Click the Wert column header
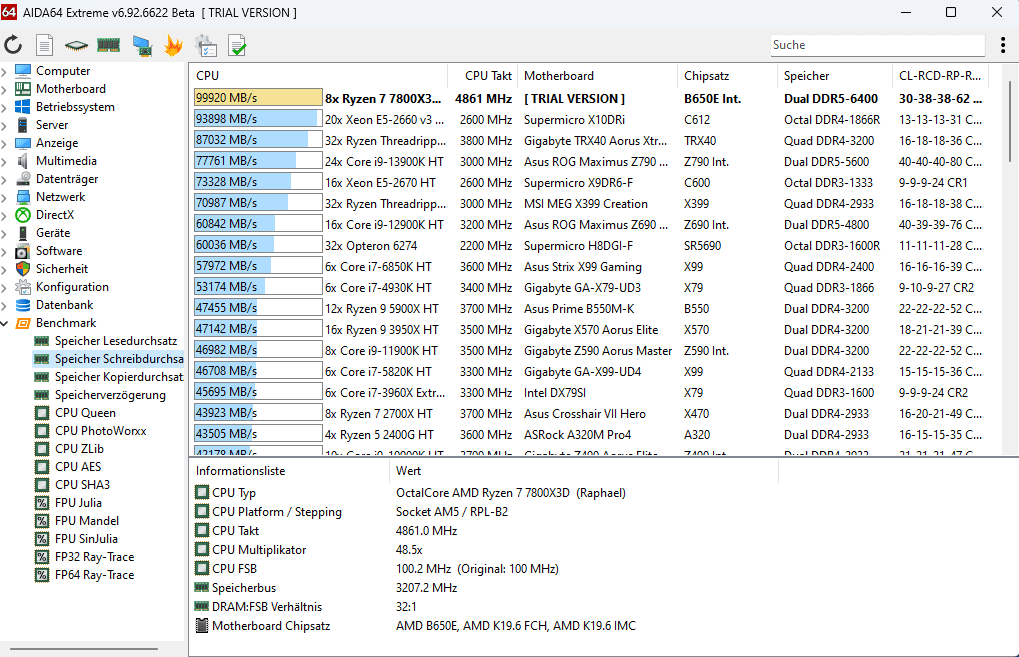The width and height of the screenshot is (1019, 657). click(x=584, y=470)
